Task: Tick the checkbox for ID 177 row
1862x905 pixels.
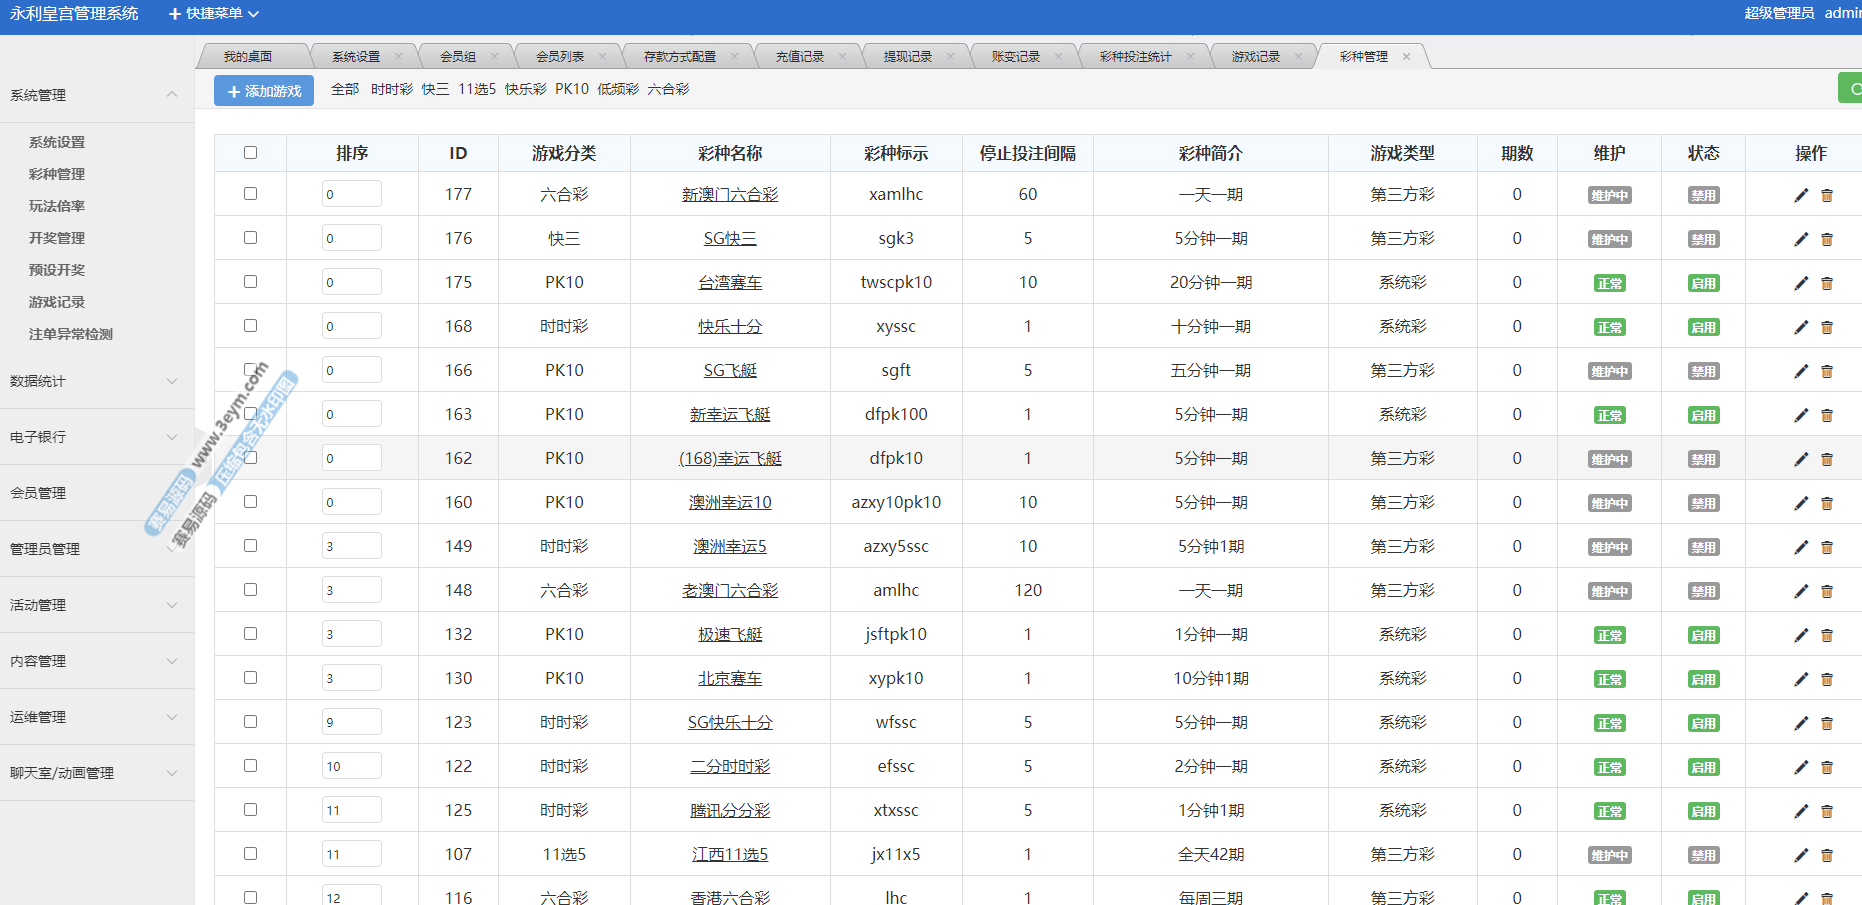Action: click(250, 194)
